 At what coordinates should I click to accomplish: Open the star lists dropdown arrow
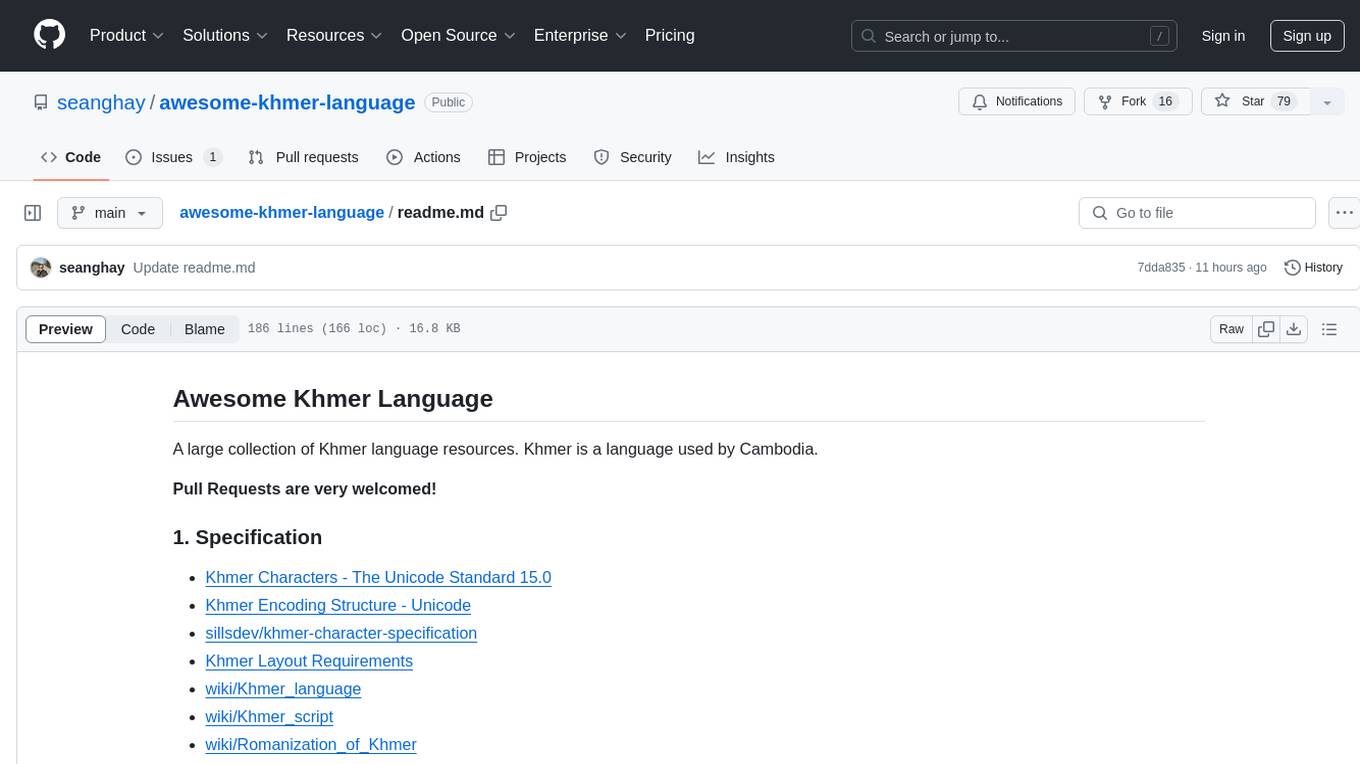1327,102
